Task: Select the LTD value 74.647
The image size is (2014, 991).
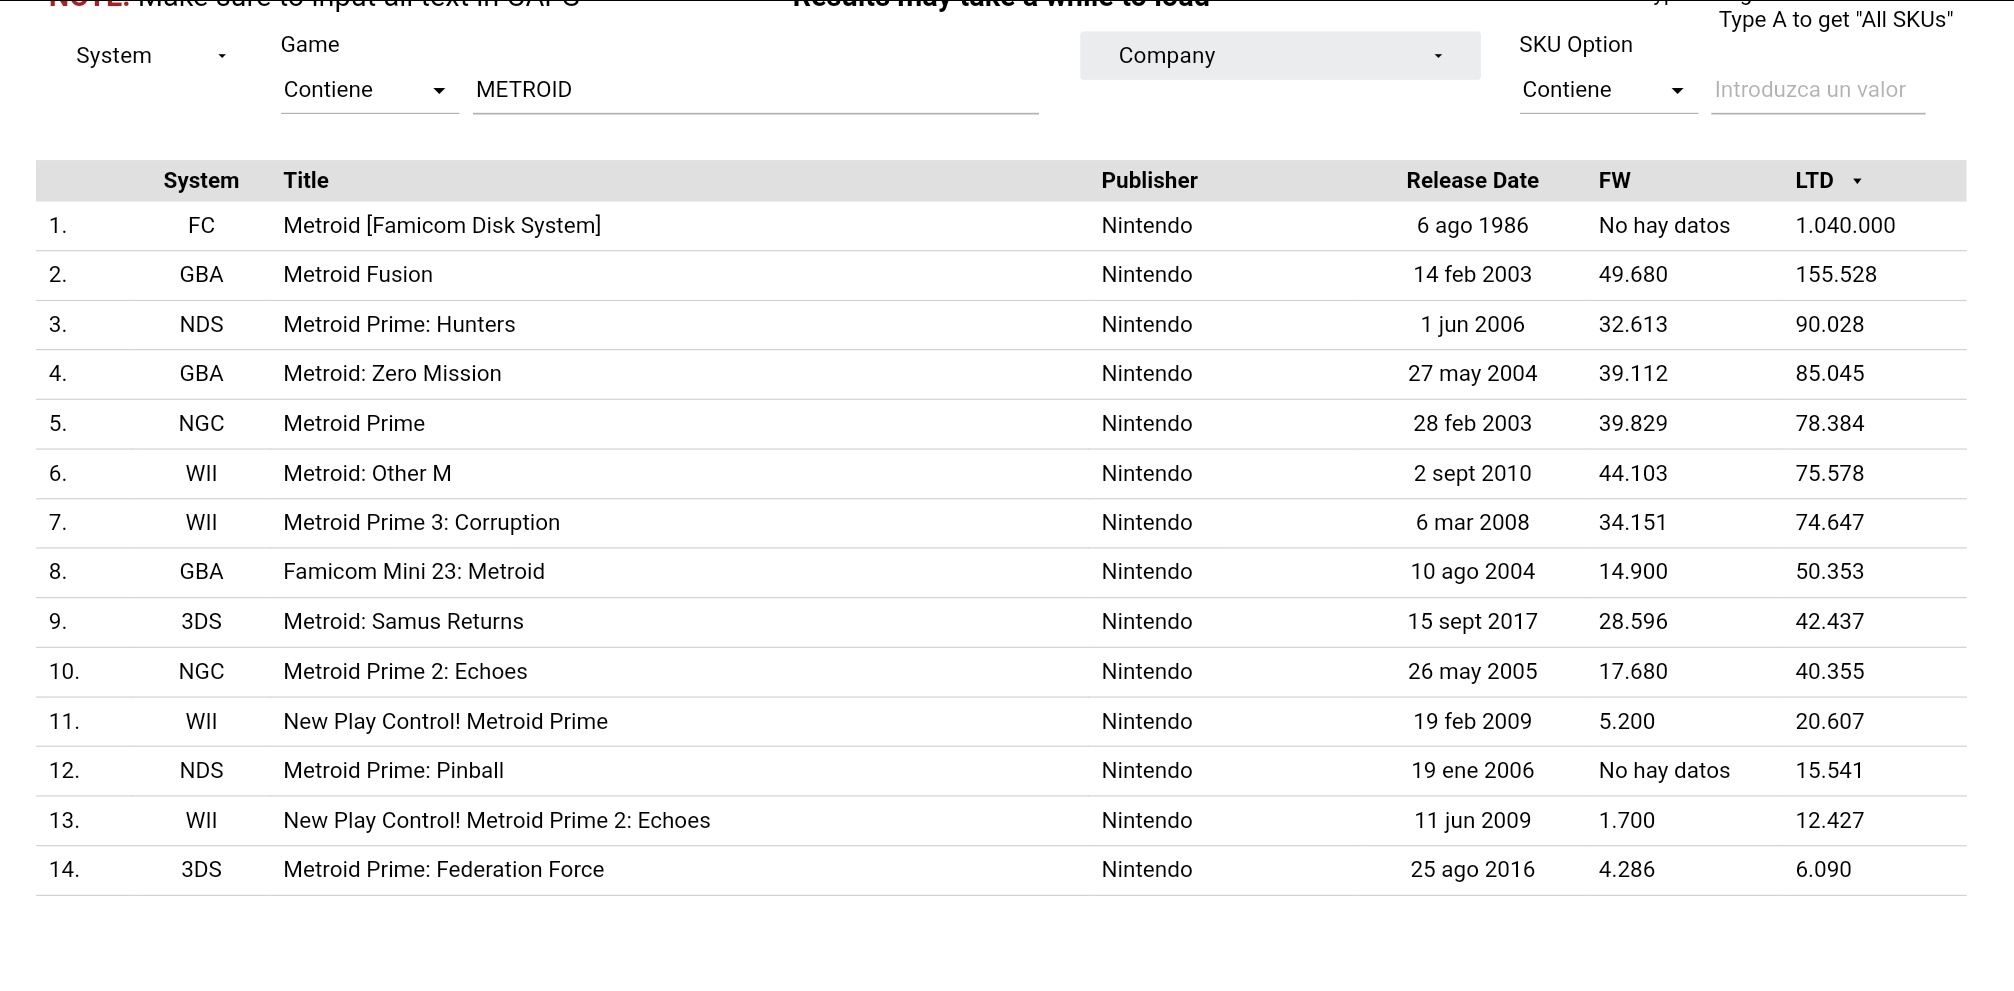Action: click(1830, 523)
